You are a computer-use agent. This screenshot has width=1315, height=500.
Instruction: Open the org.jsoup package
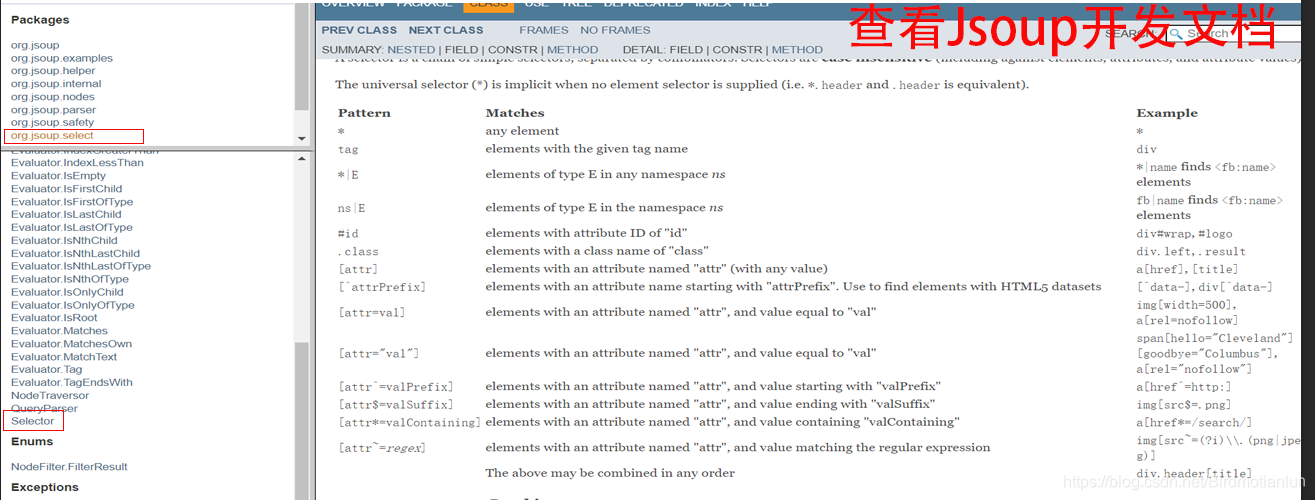[35, 45]
